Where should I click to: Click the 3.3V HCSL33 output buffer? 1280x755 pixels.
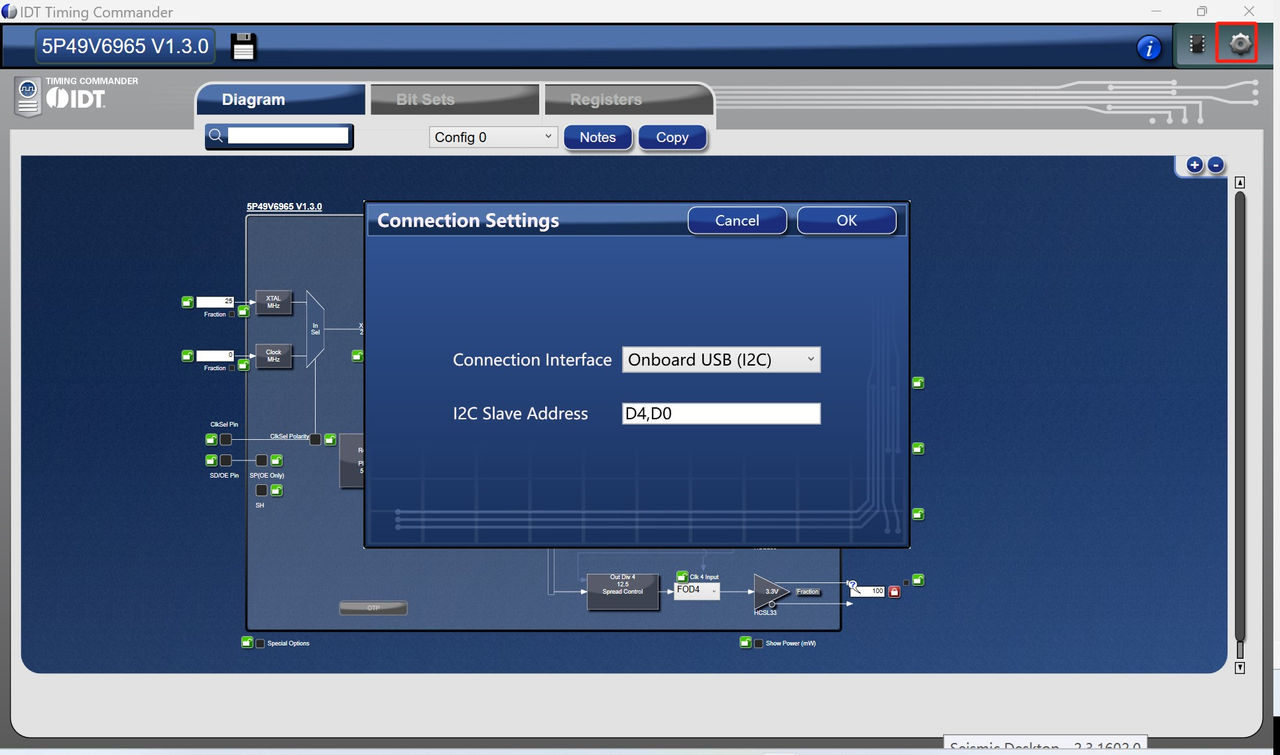(x=770, y=591)
